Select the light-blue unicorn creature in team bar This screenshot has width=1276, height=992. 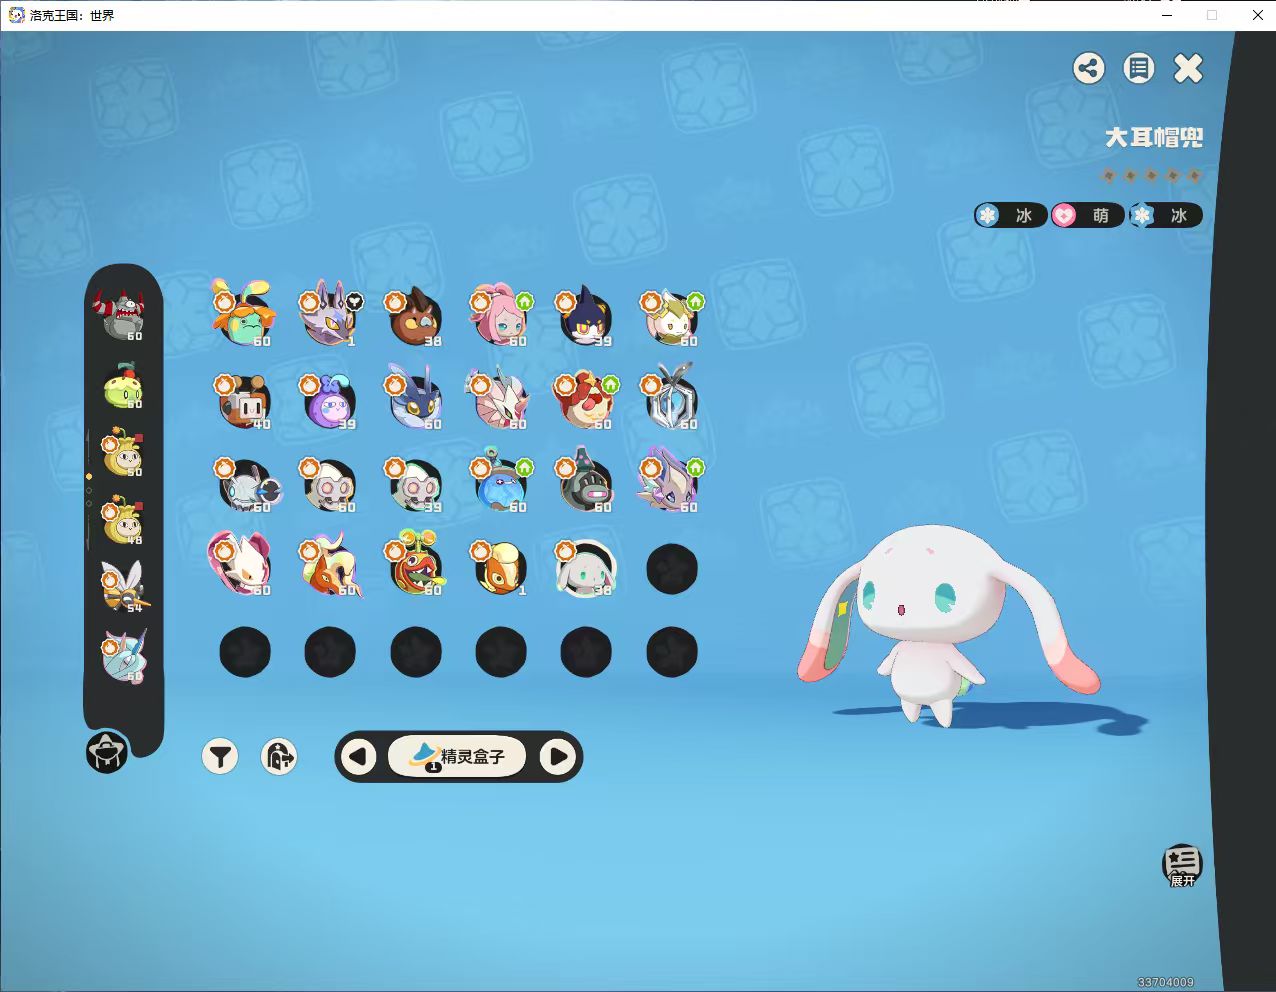tap(122, 656)
